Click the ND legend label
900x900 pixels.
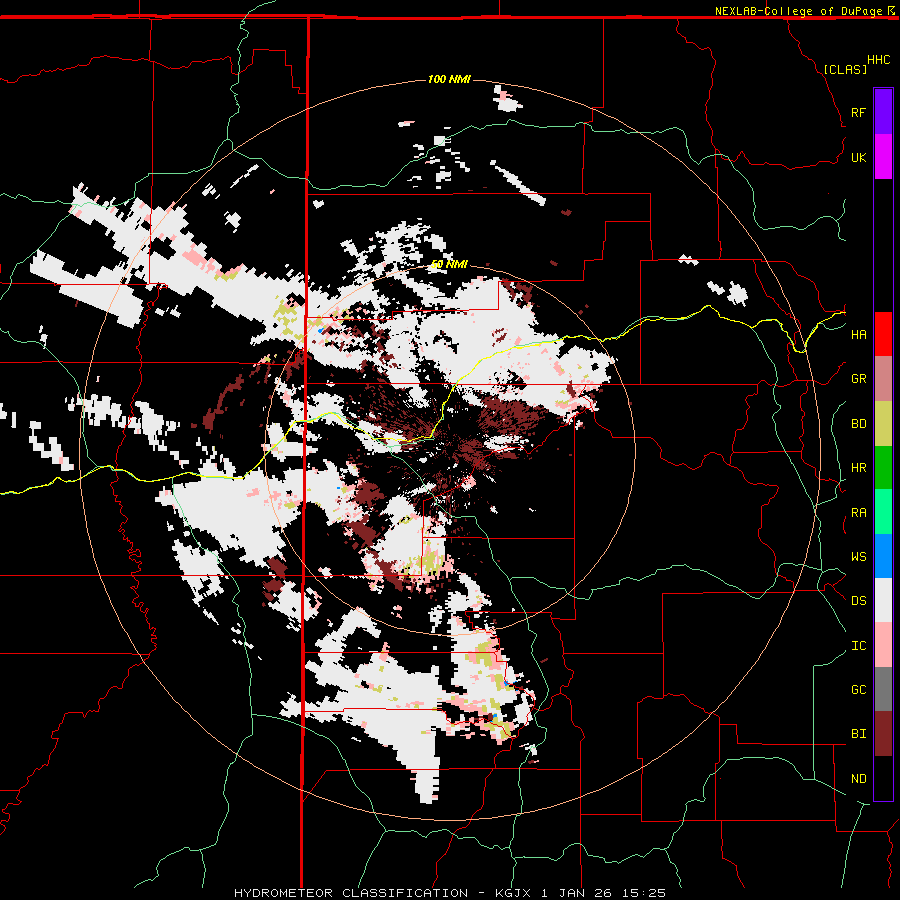[x=858, y=779]
